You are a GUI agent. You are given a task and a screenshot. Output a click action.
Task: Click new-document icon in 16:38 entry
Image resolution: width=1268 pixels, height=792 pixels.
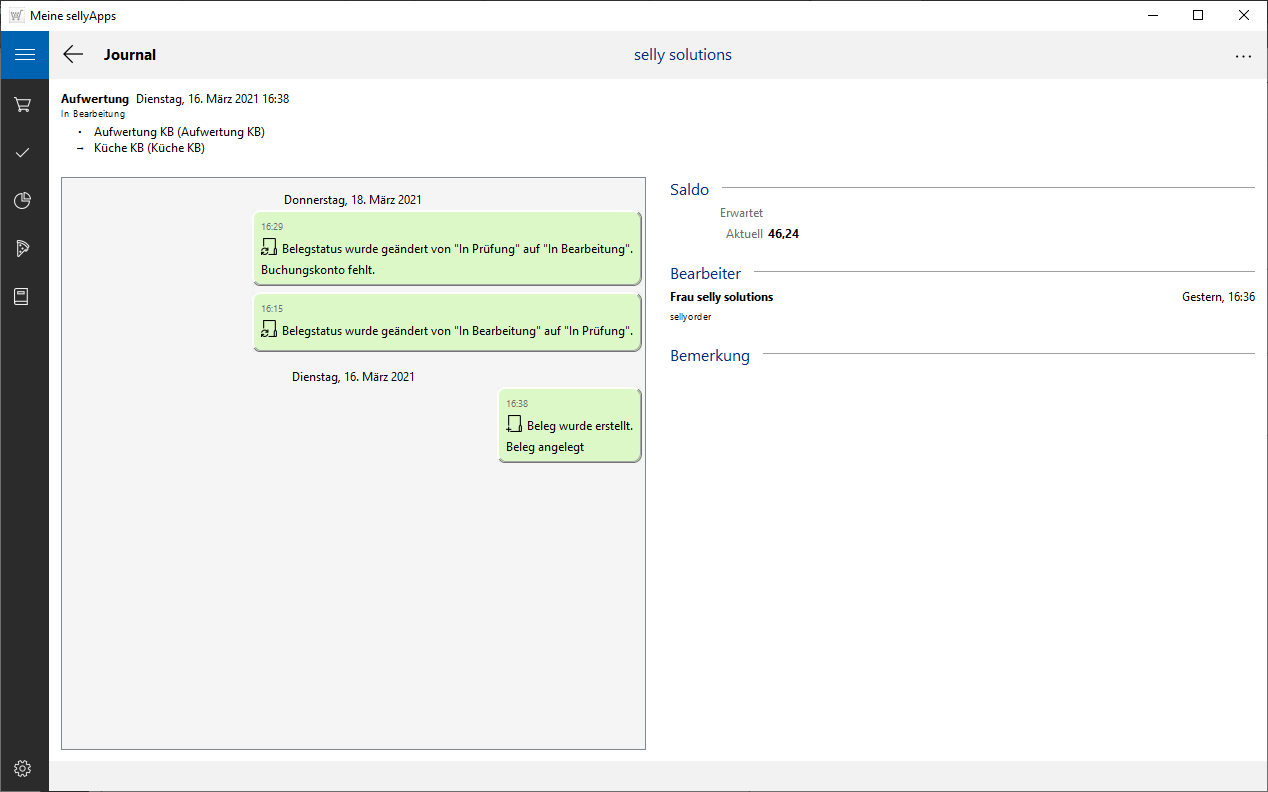[x=514, y=425]
